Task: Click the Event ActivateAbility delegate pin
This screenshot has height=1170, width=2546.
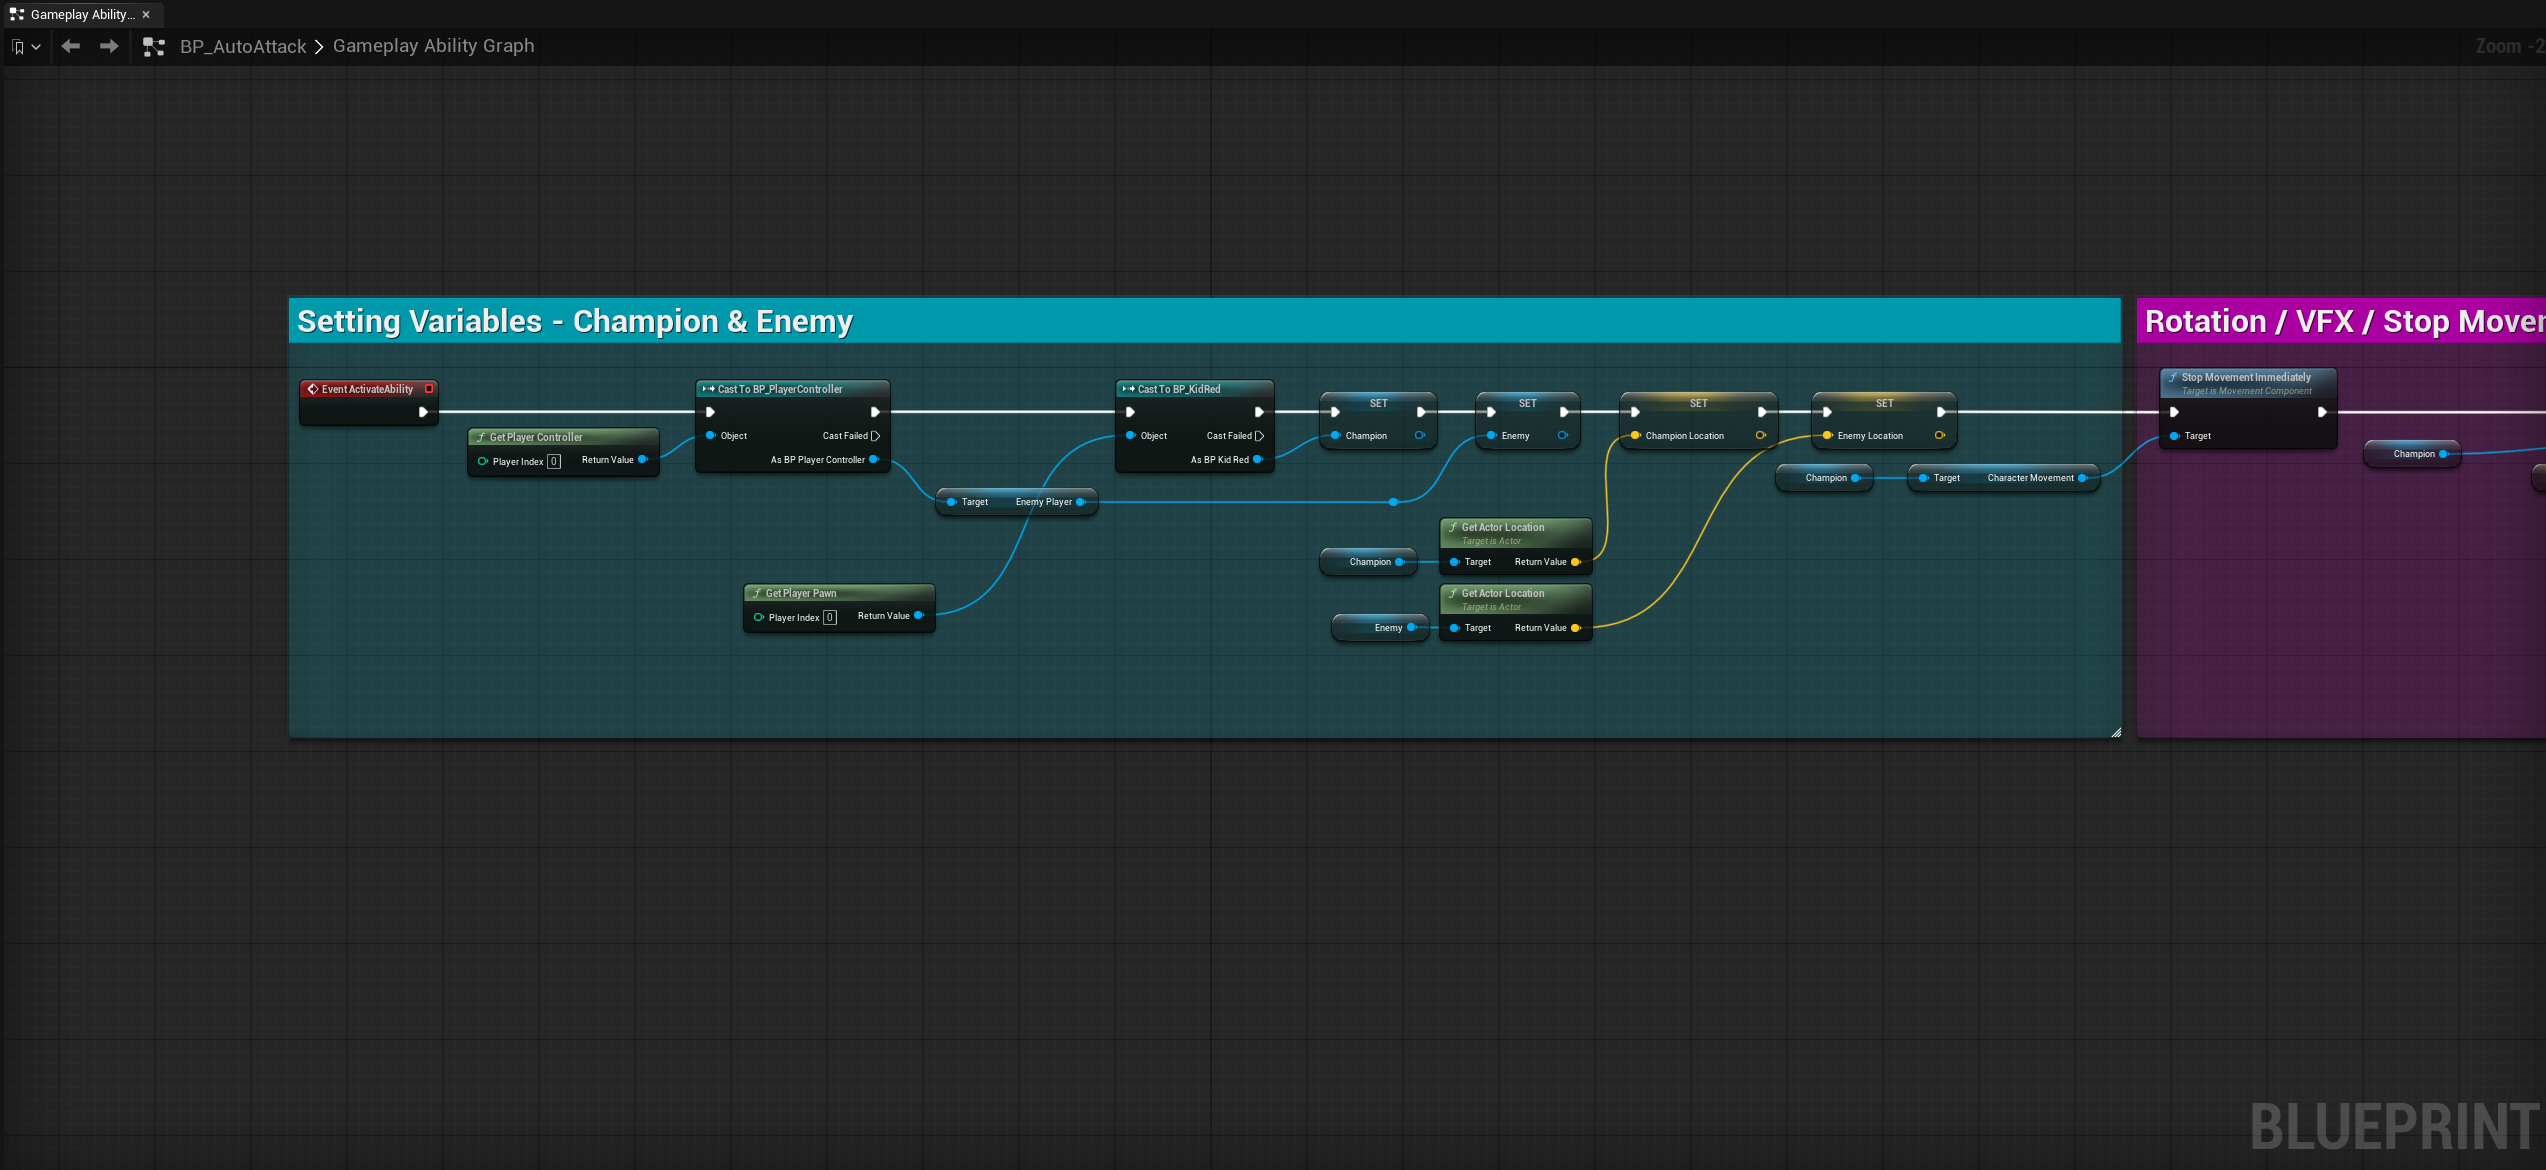Action: tap(429, 389)
